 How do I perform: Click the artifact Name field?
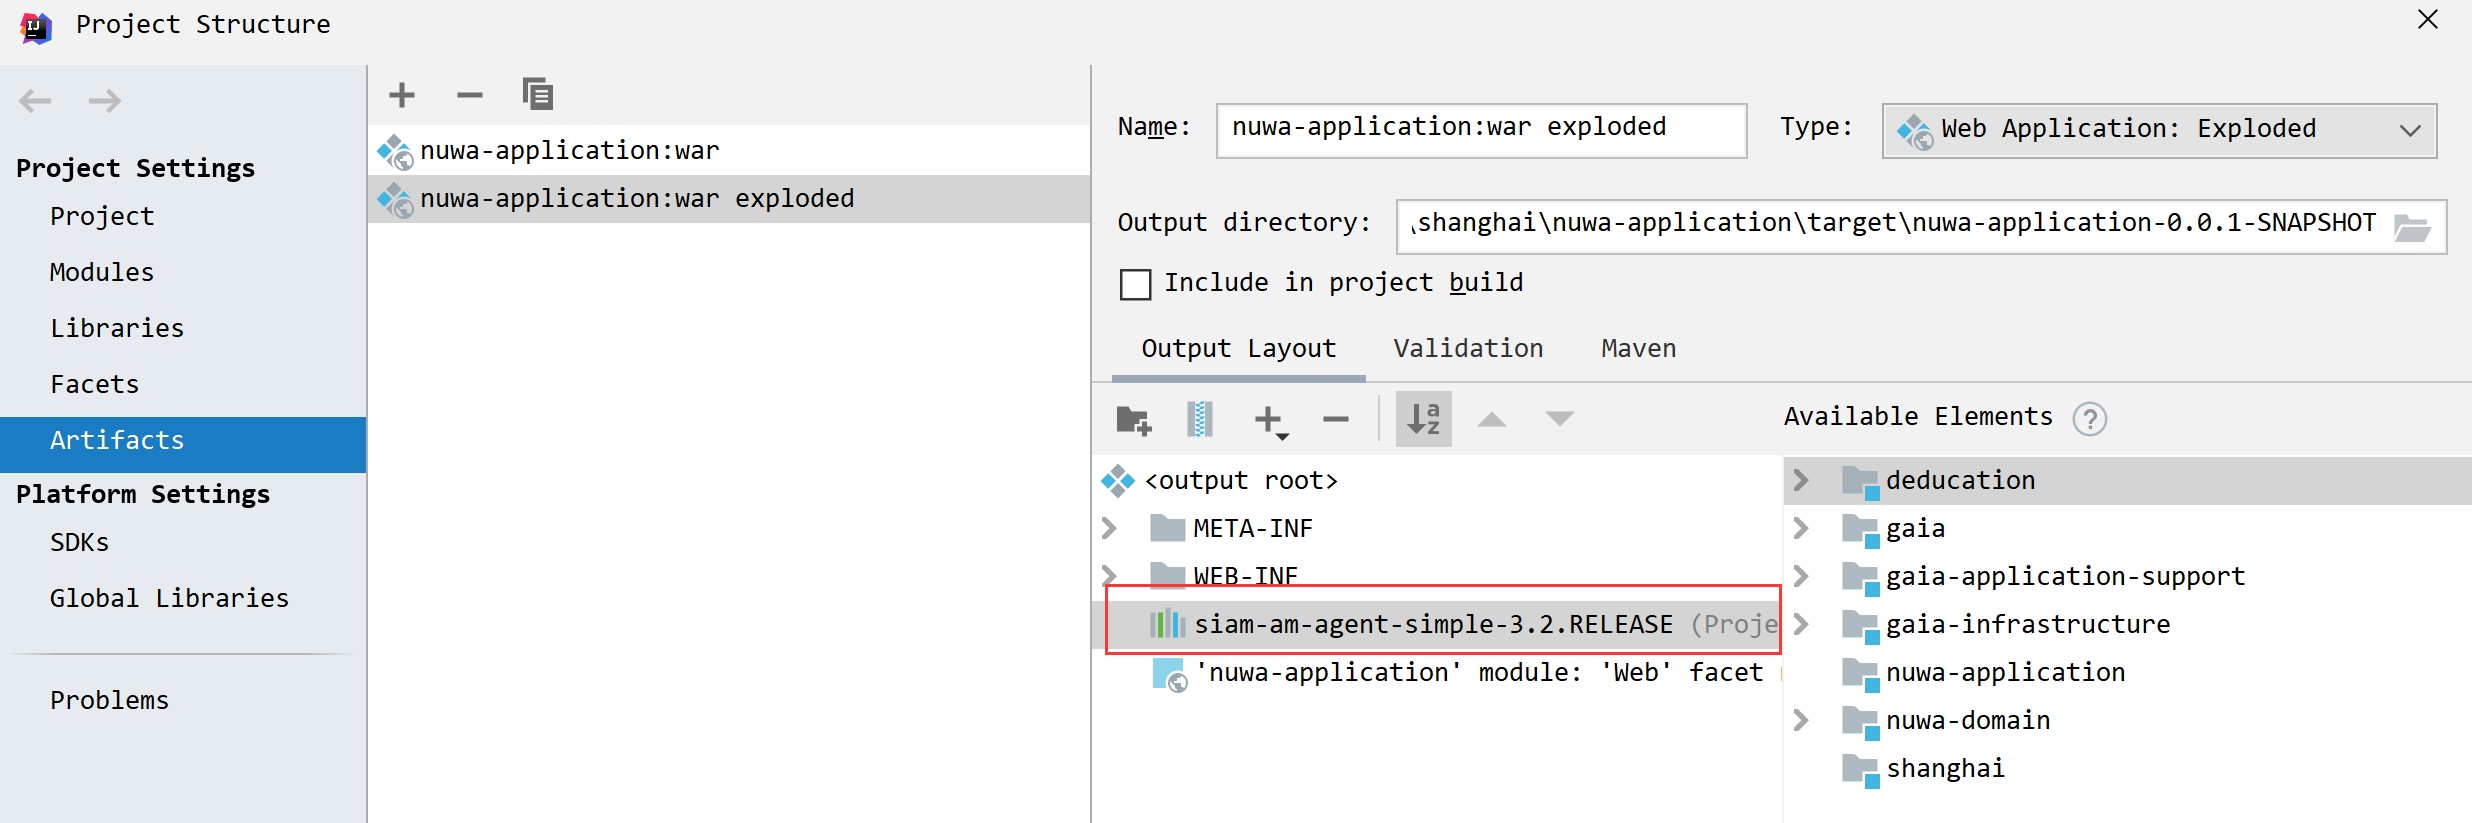coord(1481,130)
